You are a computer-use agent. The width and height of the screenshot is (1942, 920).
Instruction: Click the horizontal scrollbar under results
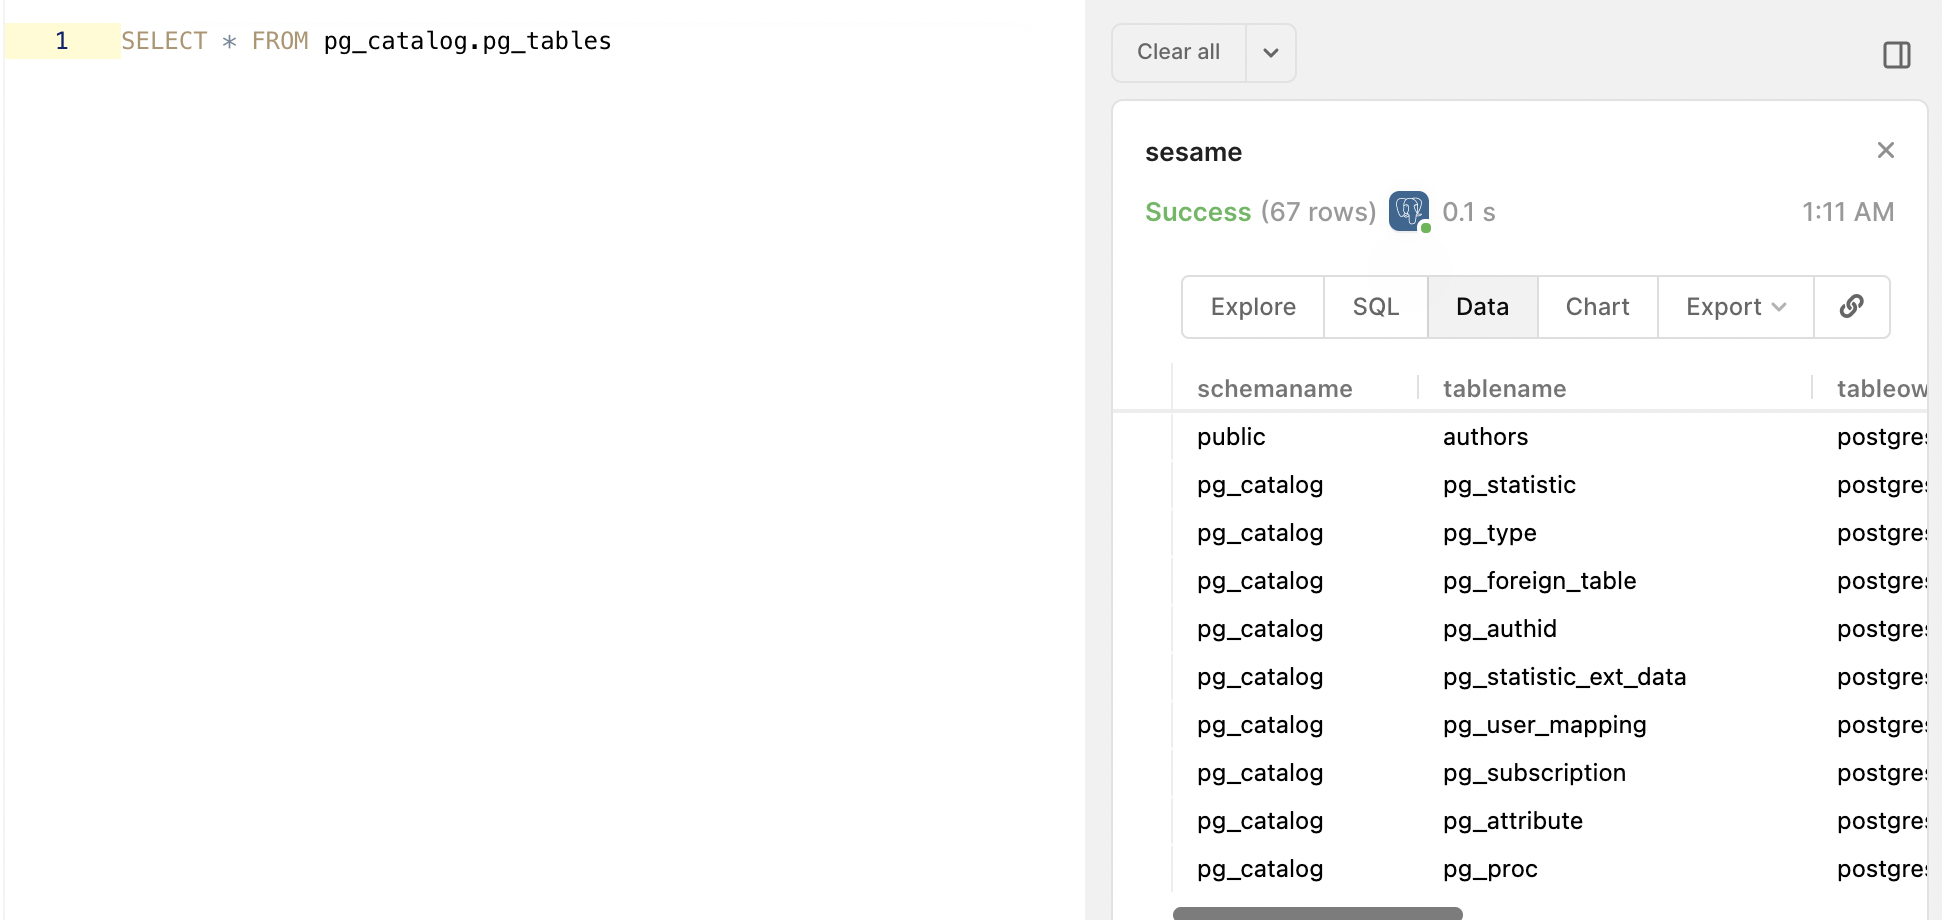(1318, 913)
